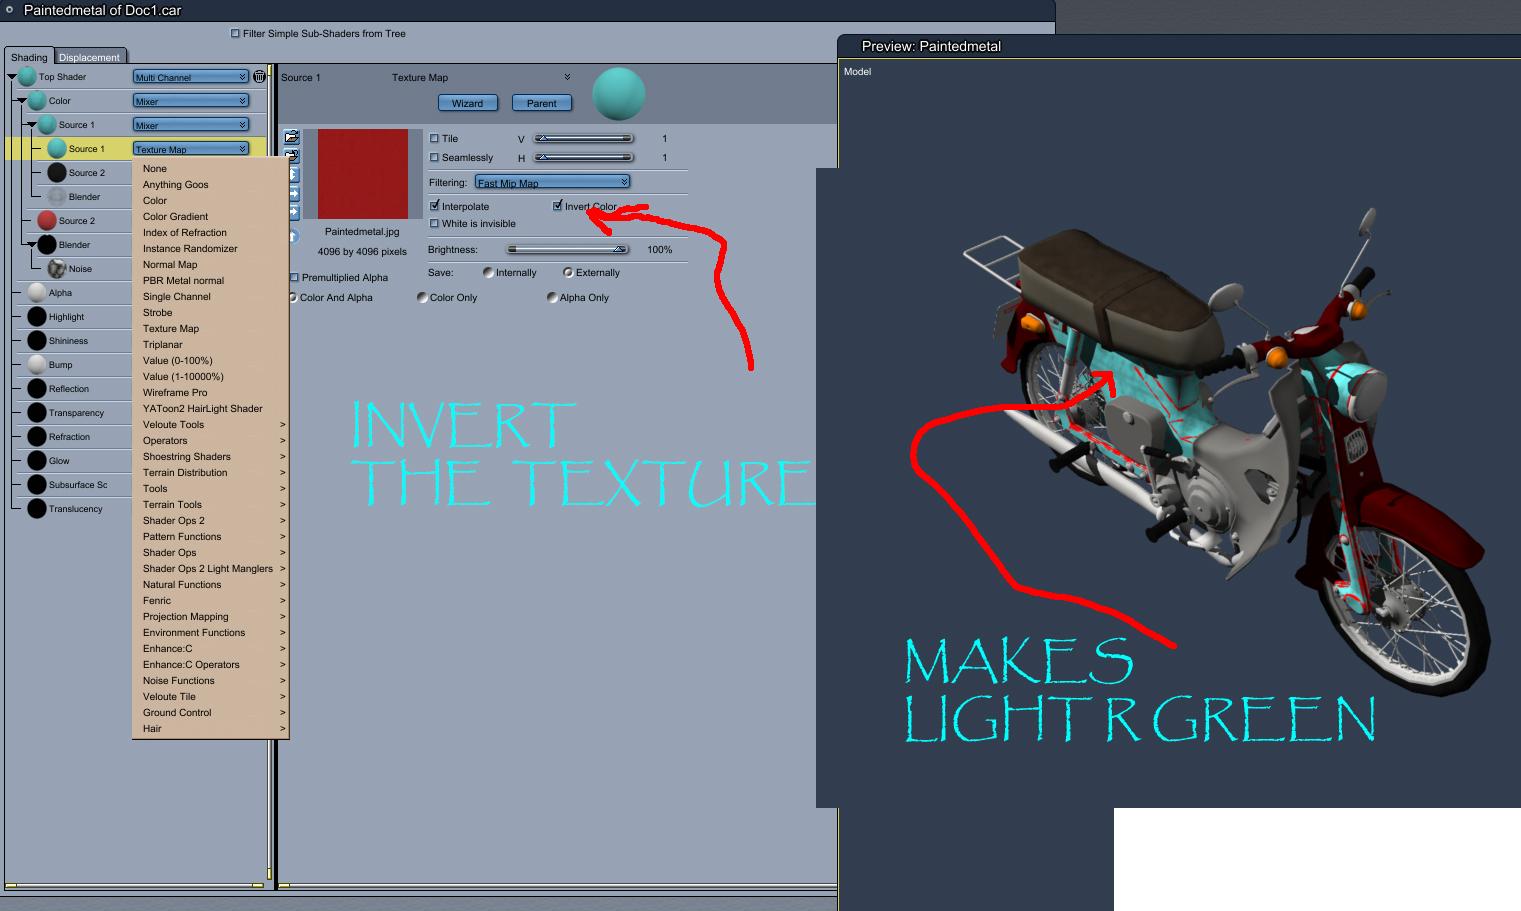The height and width of the screenshot is (911, 1521).
Task: Select the Glow channel sphere icon
Action: click(37, 461)
